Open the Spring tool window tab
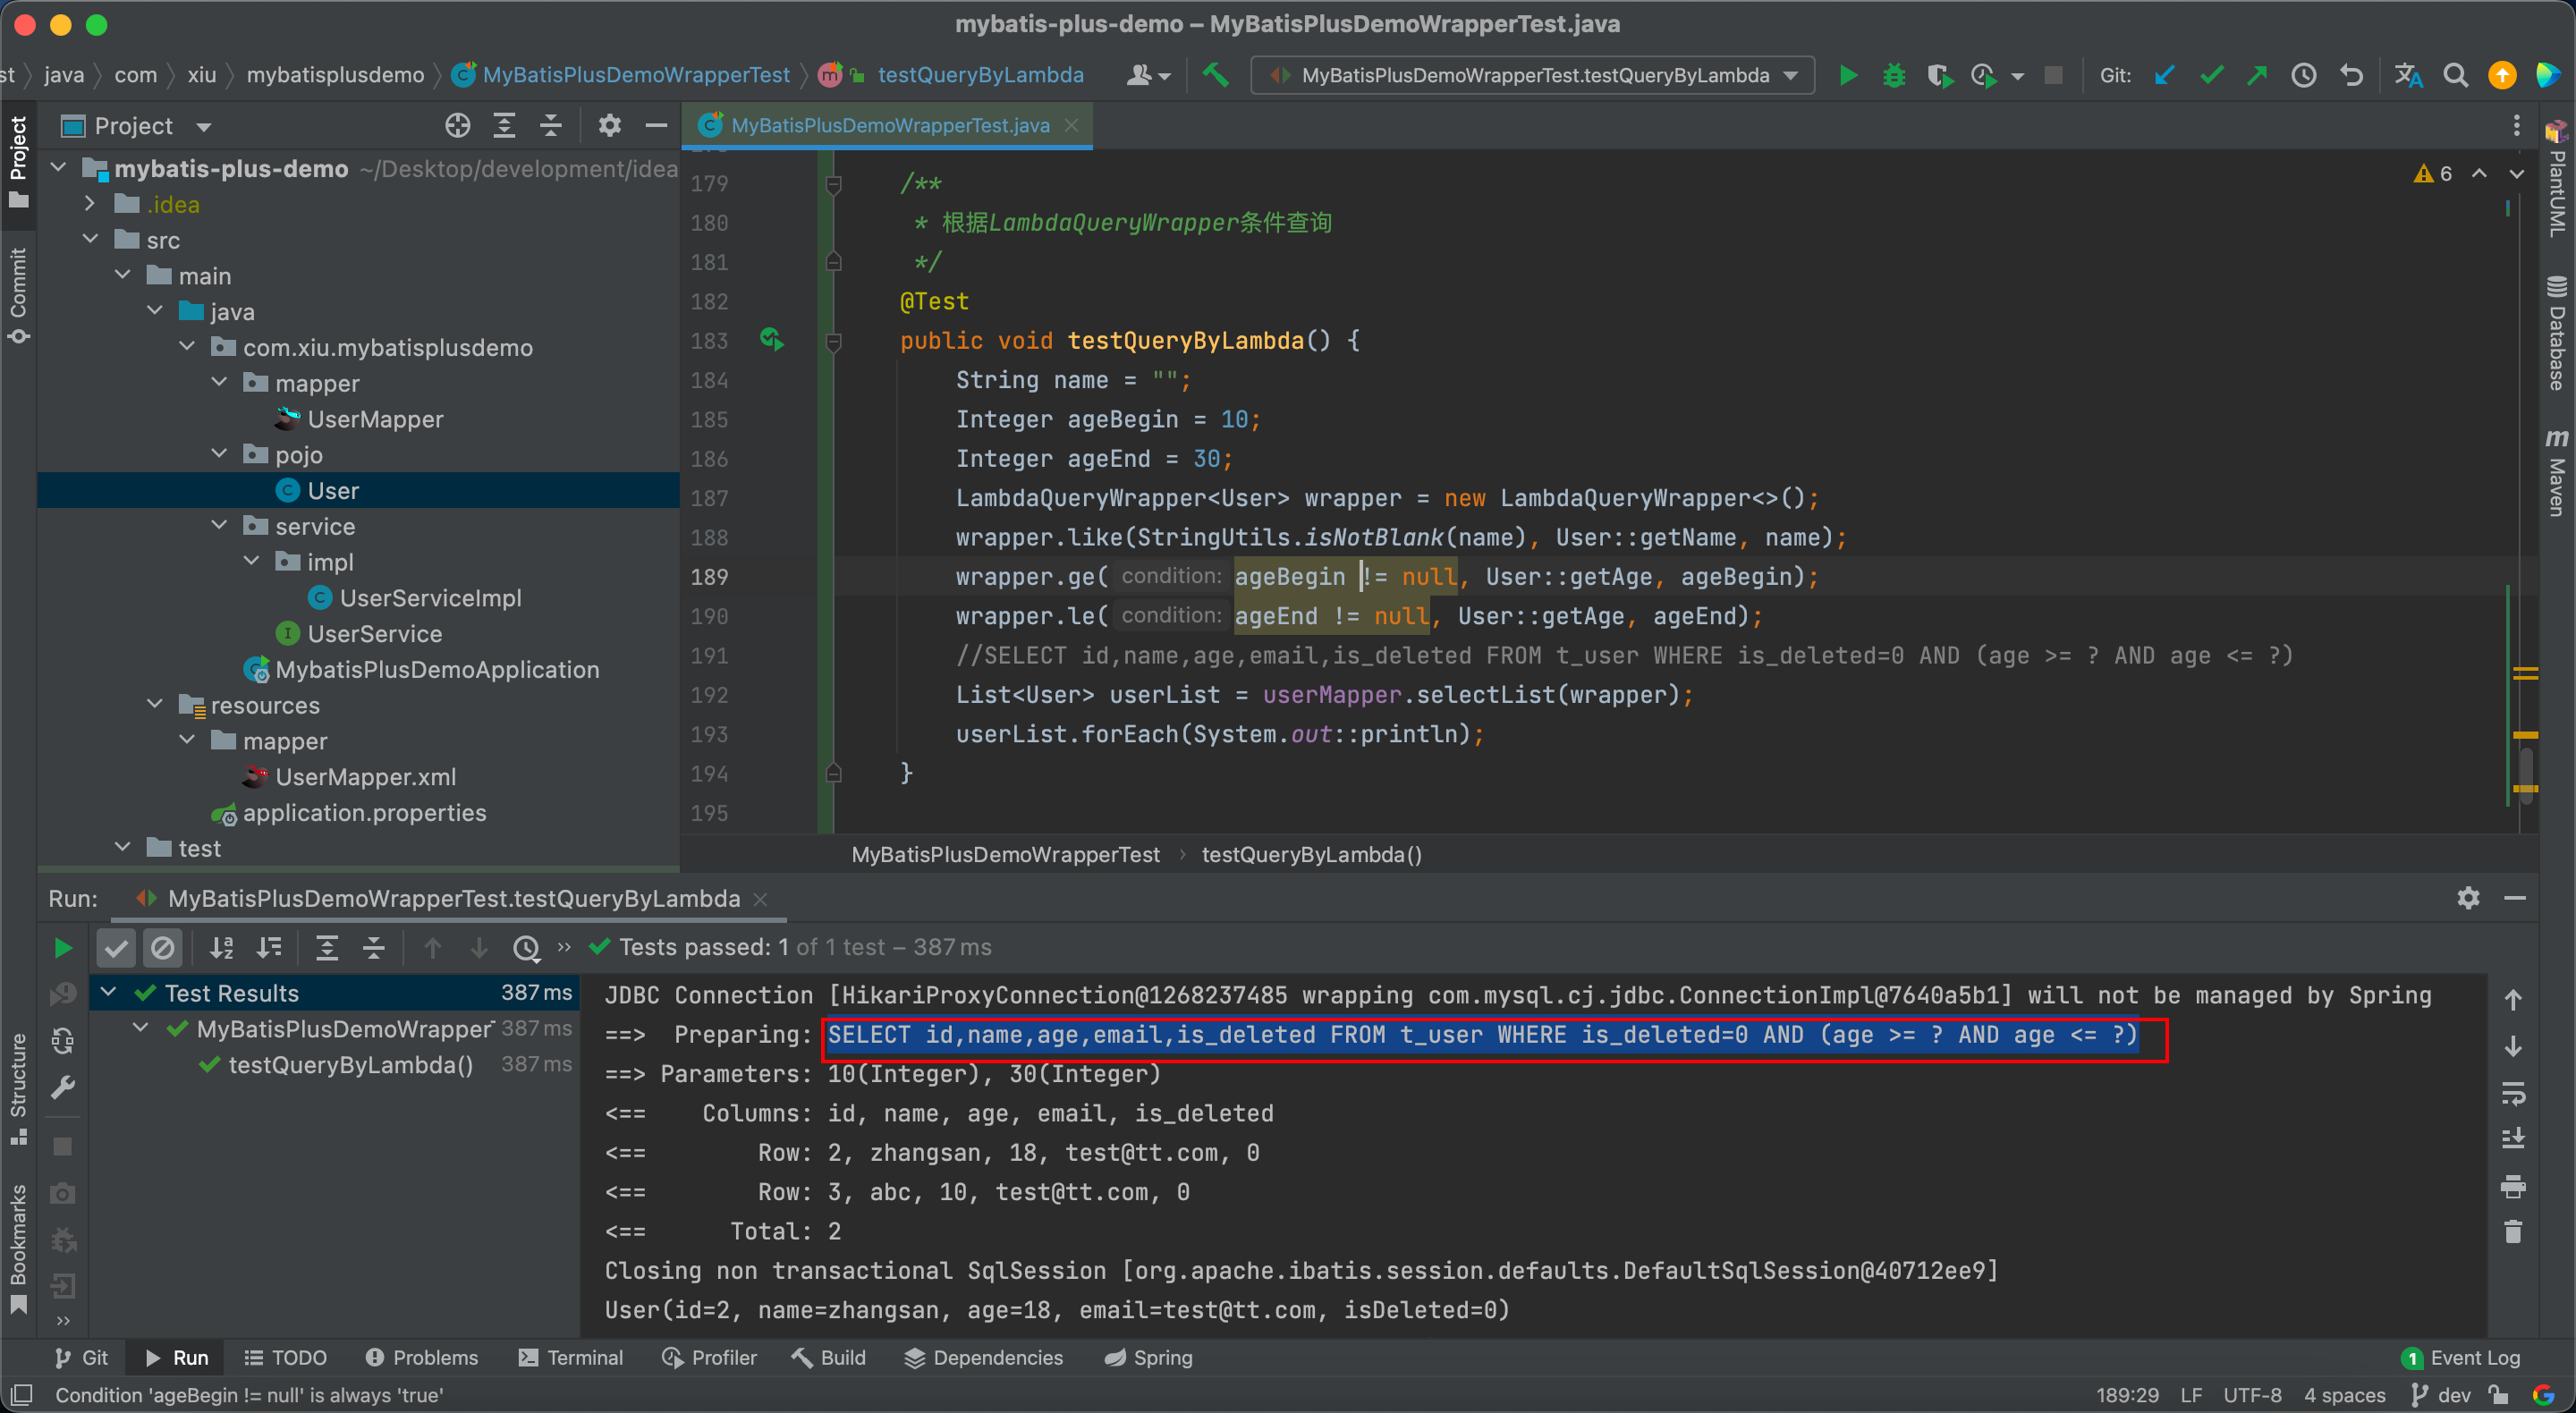The height and width of the screenshot is (1413, 2576). [1149, 1357]
